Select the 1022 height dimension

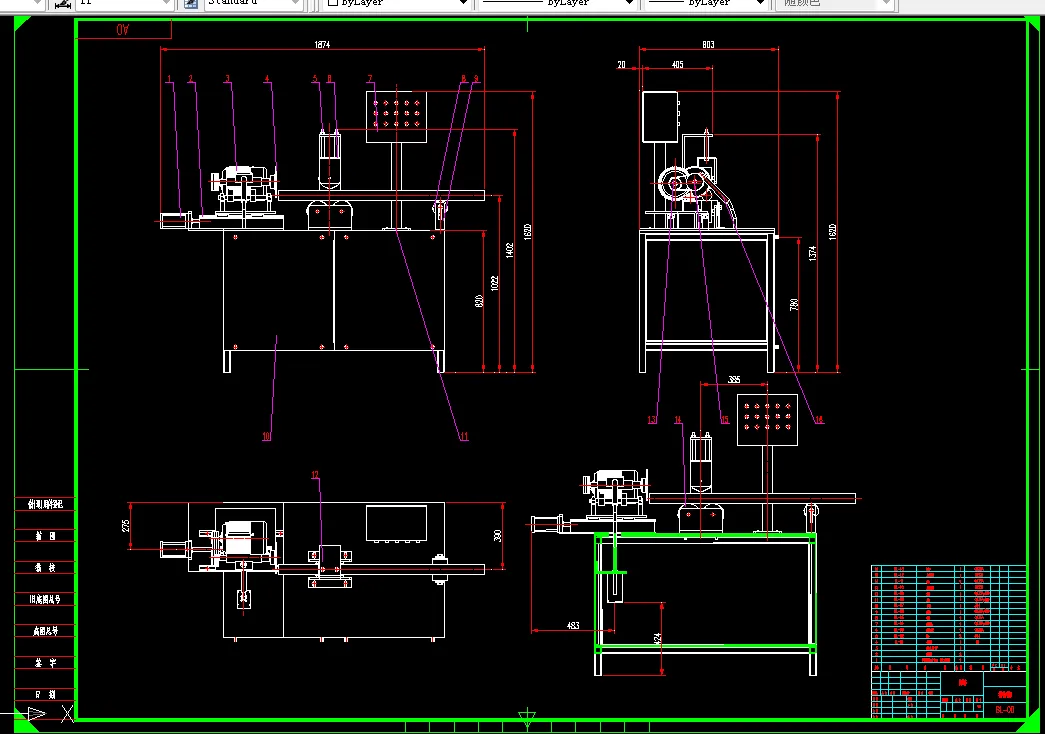[x=495, y=283]
